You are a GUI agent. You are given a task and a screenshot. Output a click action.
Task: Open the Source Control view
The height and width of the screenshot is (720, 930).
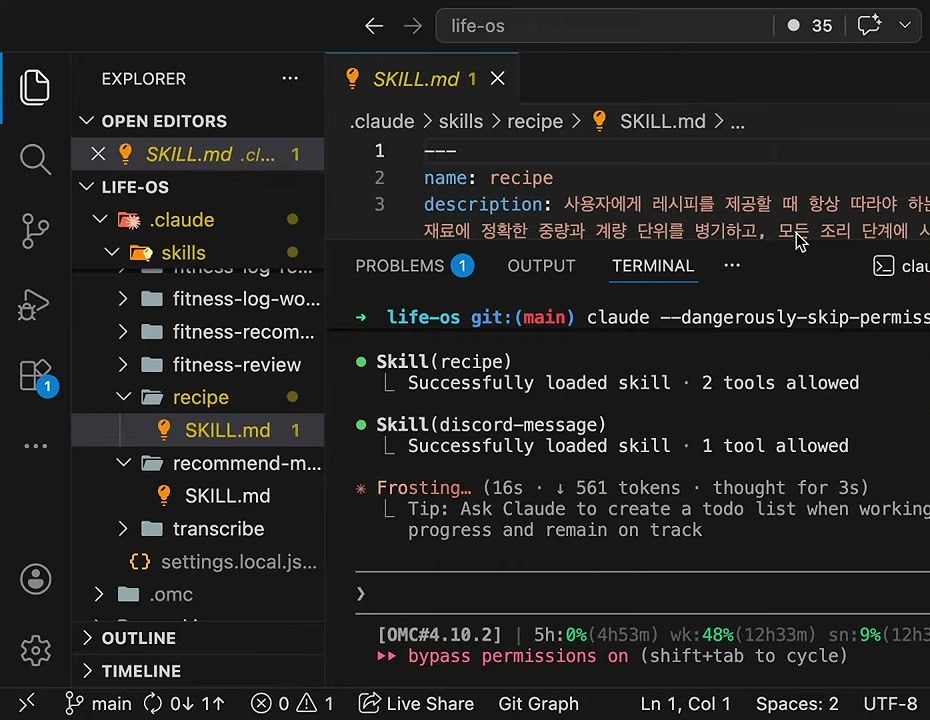click(35, 231)
